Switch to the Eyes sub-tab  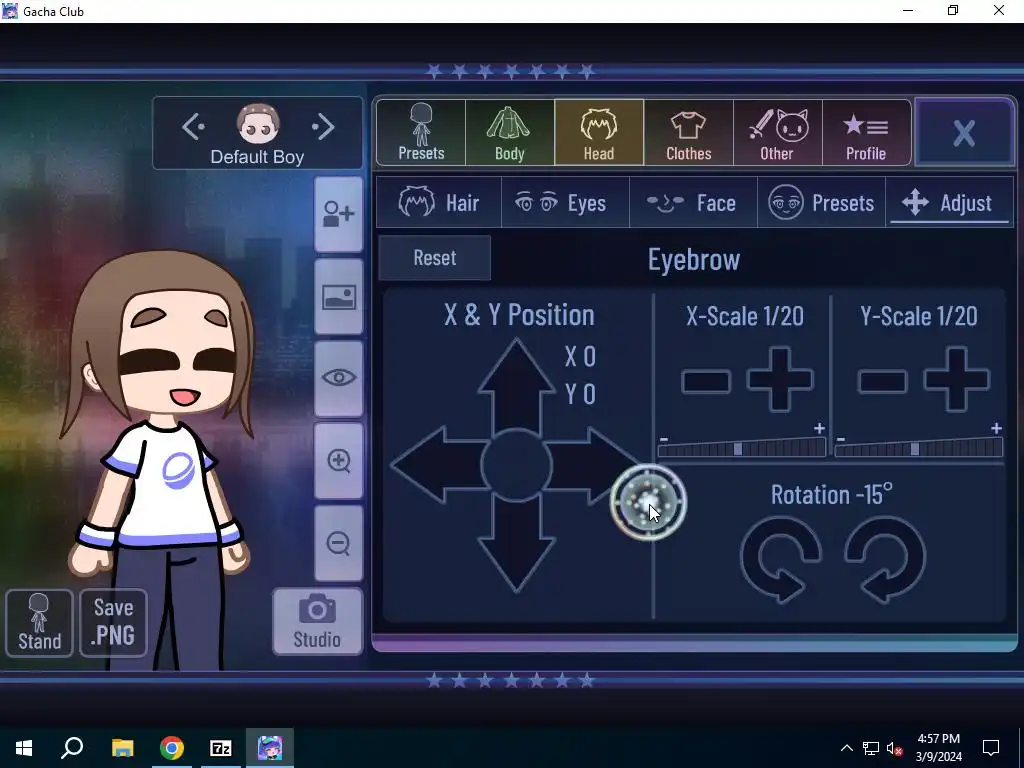[565, 202]
